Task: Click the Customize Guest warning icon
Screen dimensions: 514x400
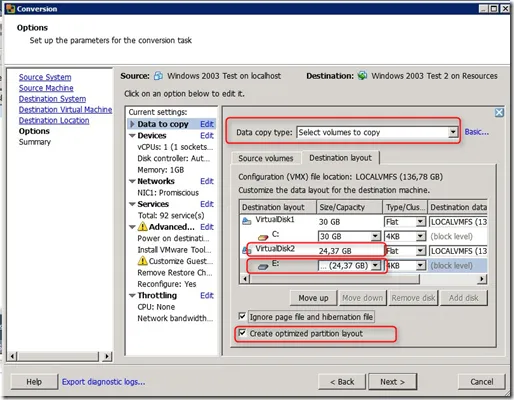Action: click(x=142, y=261)
